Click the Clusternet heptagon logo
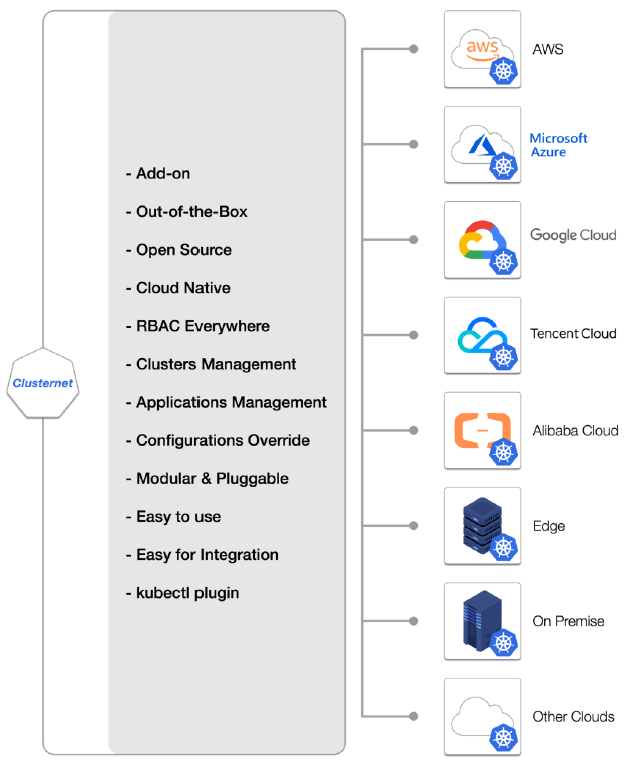The height and width of the screenshot is (769, 632). point(43,383)
